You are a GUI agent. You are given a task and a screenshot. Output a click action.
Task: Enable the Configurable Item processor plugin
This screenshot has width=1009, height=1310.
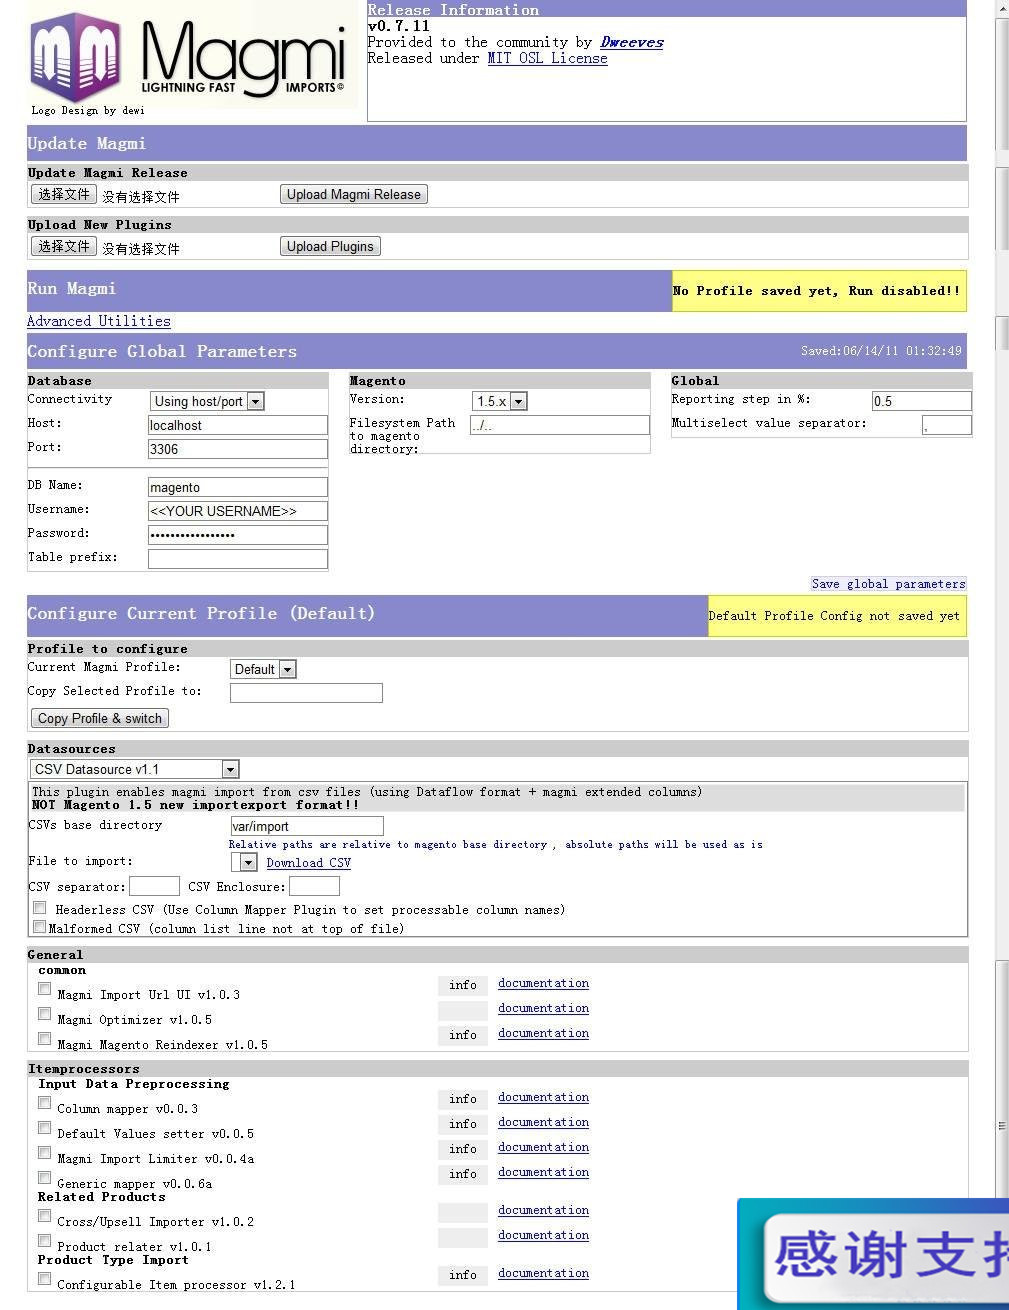45,1279
